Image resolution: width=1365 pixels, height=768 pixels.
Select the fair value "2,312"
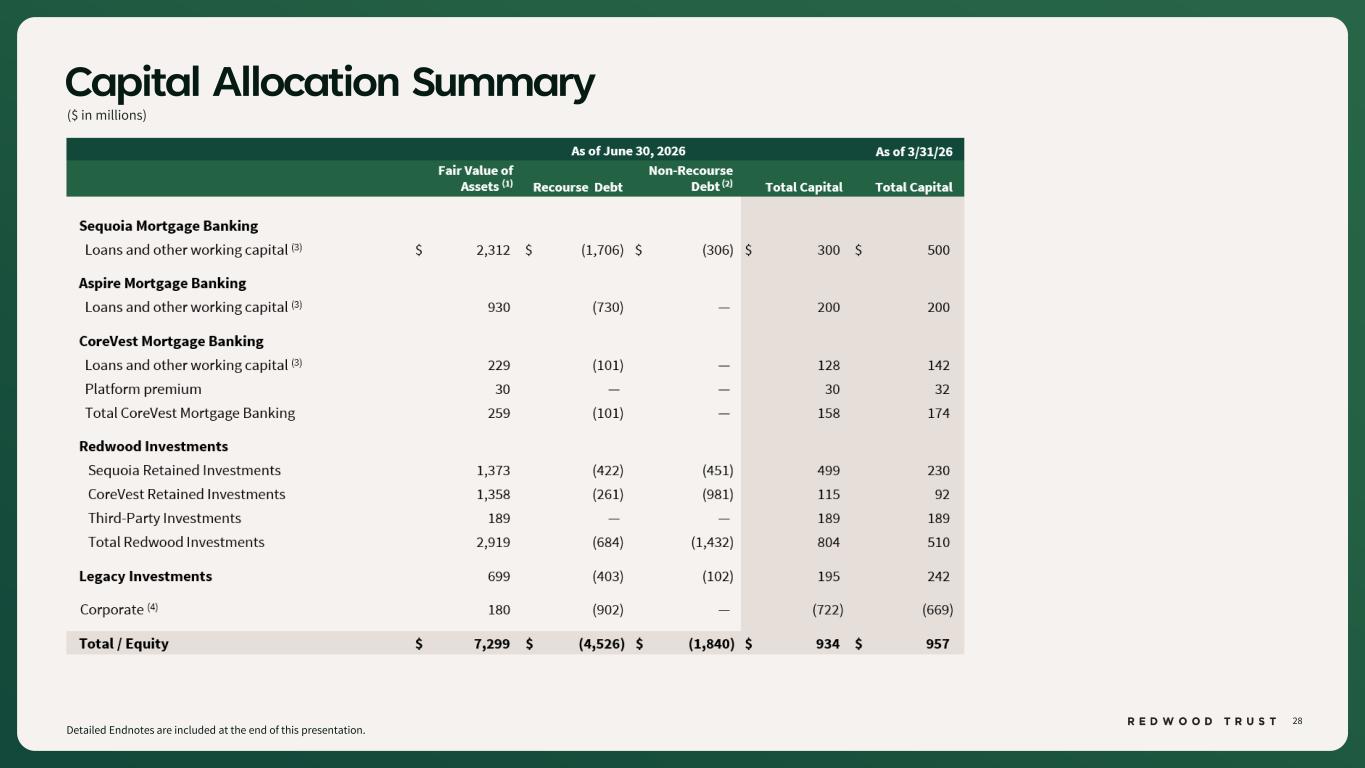(494, 250)
